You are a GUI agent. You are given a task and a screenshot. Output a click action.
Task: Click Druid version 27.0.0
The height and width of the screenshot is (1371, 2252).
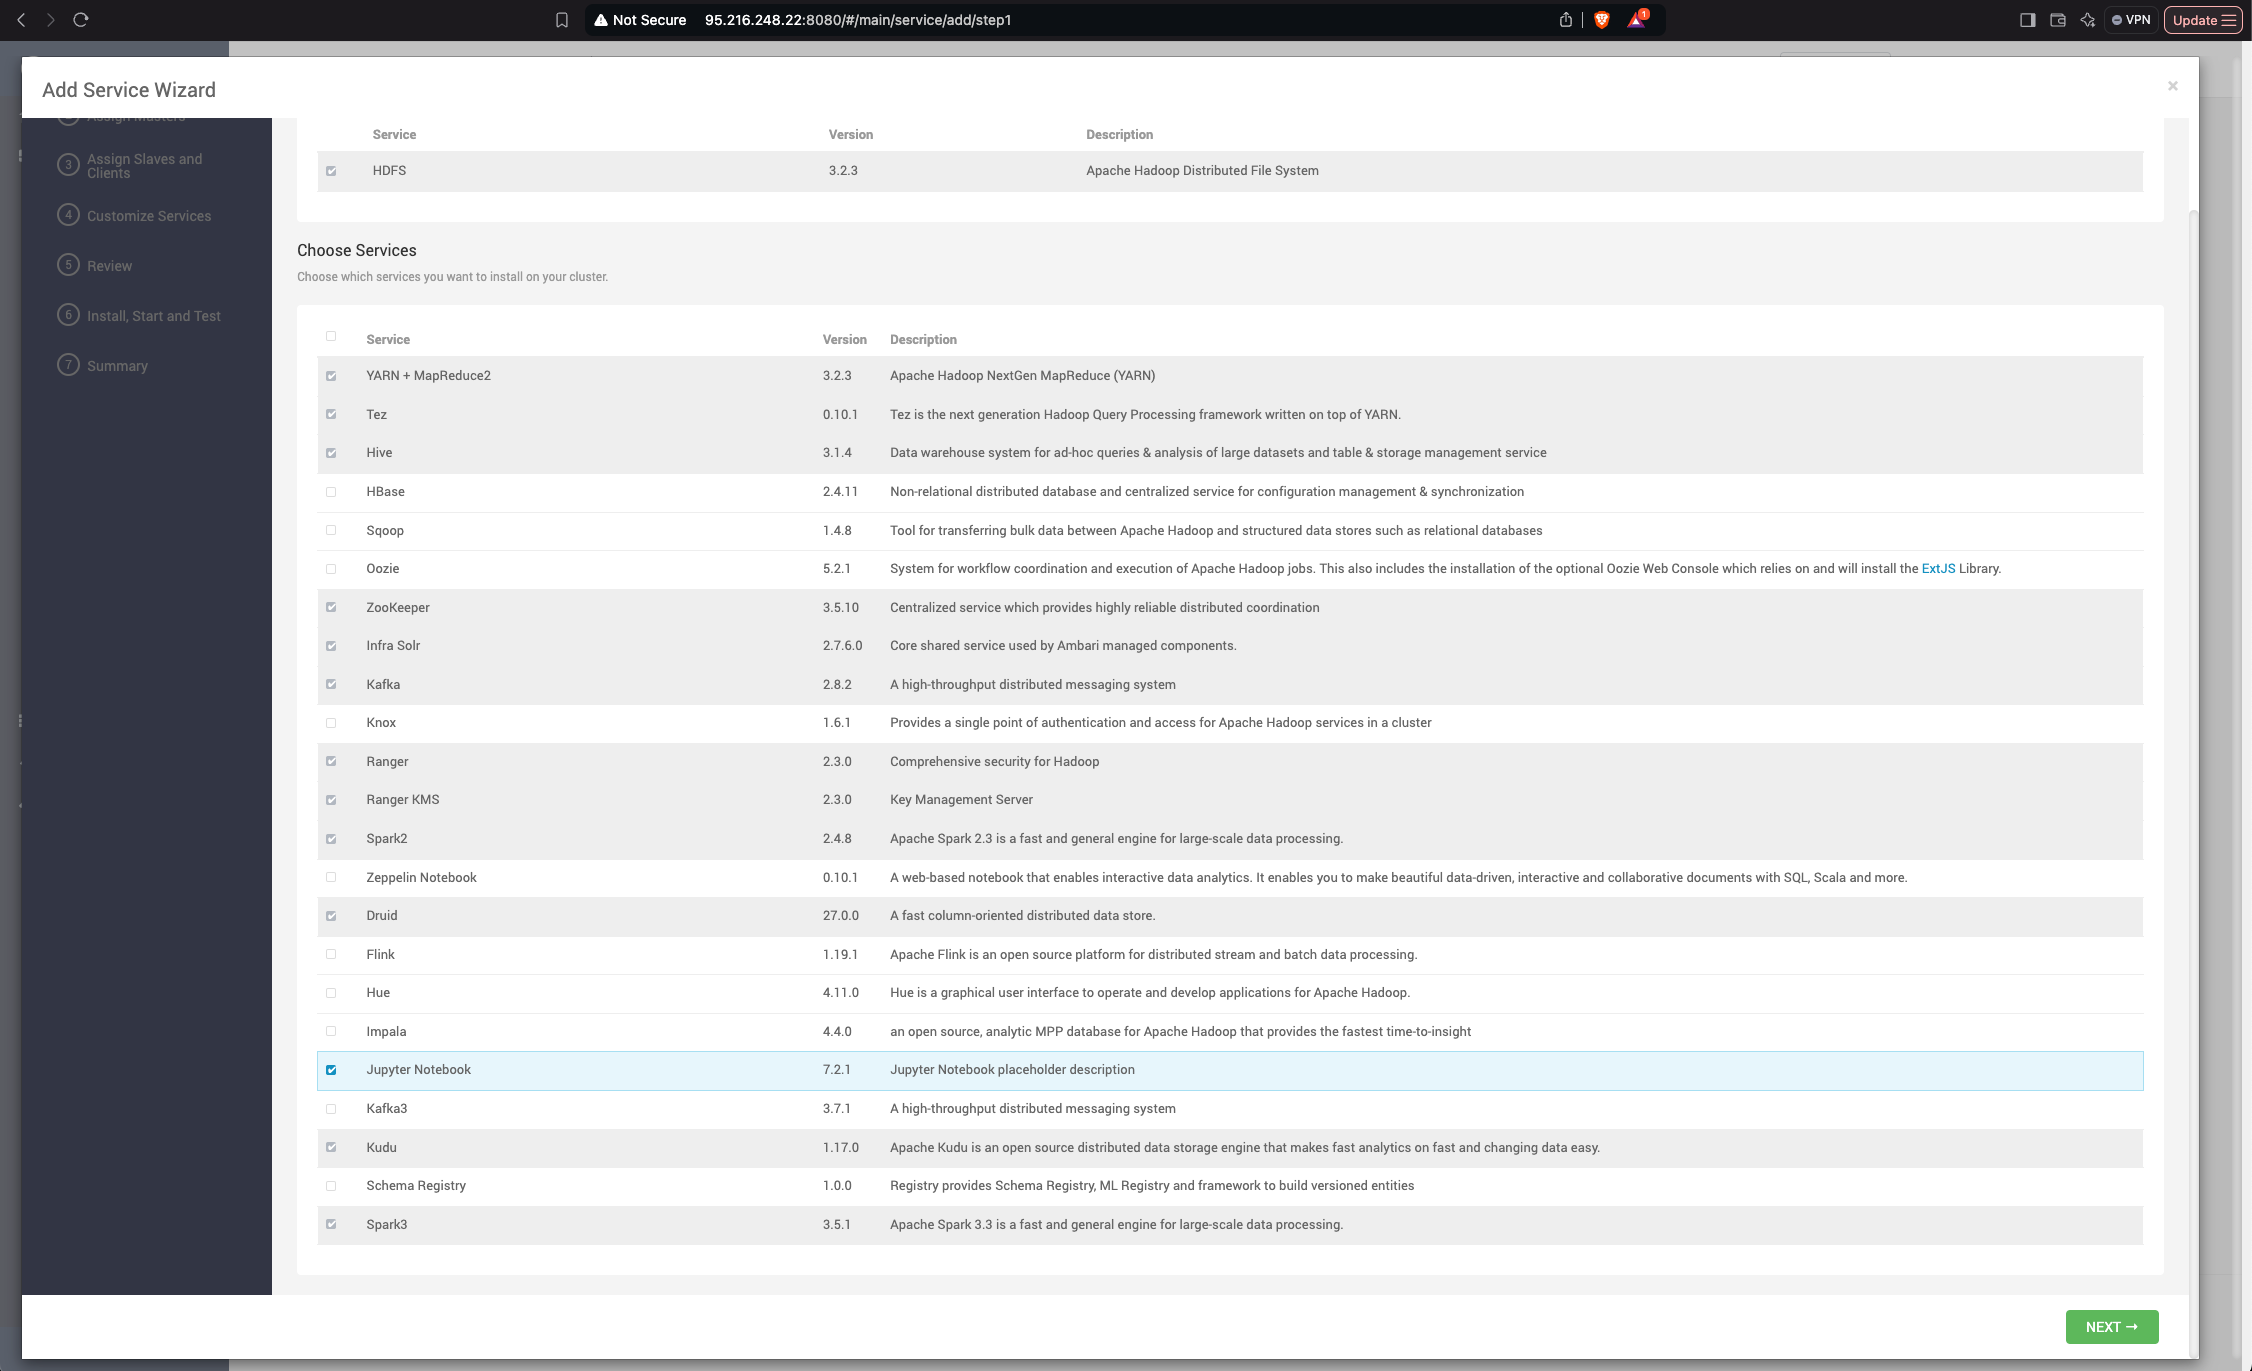(841, 916)
